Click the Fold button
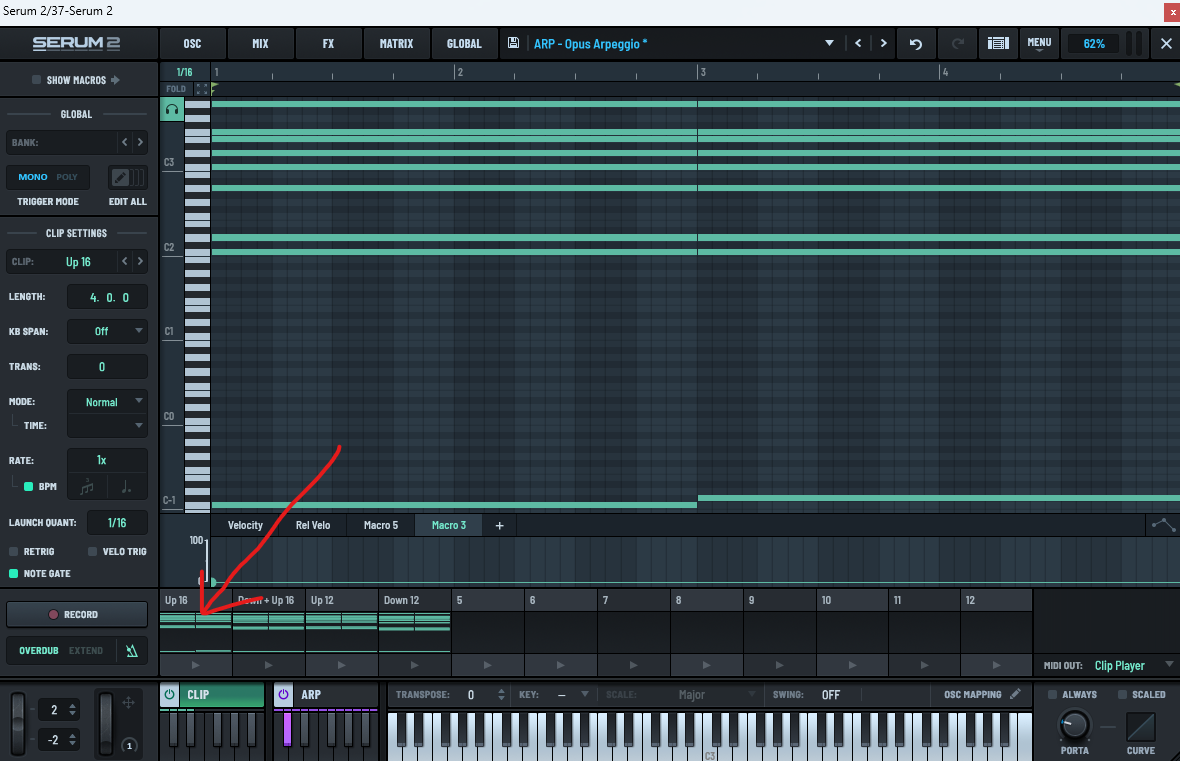 pos(176,89)
